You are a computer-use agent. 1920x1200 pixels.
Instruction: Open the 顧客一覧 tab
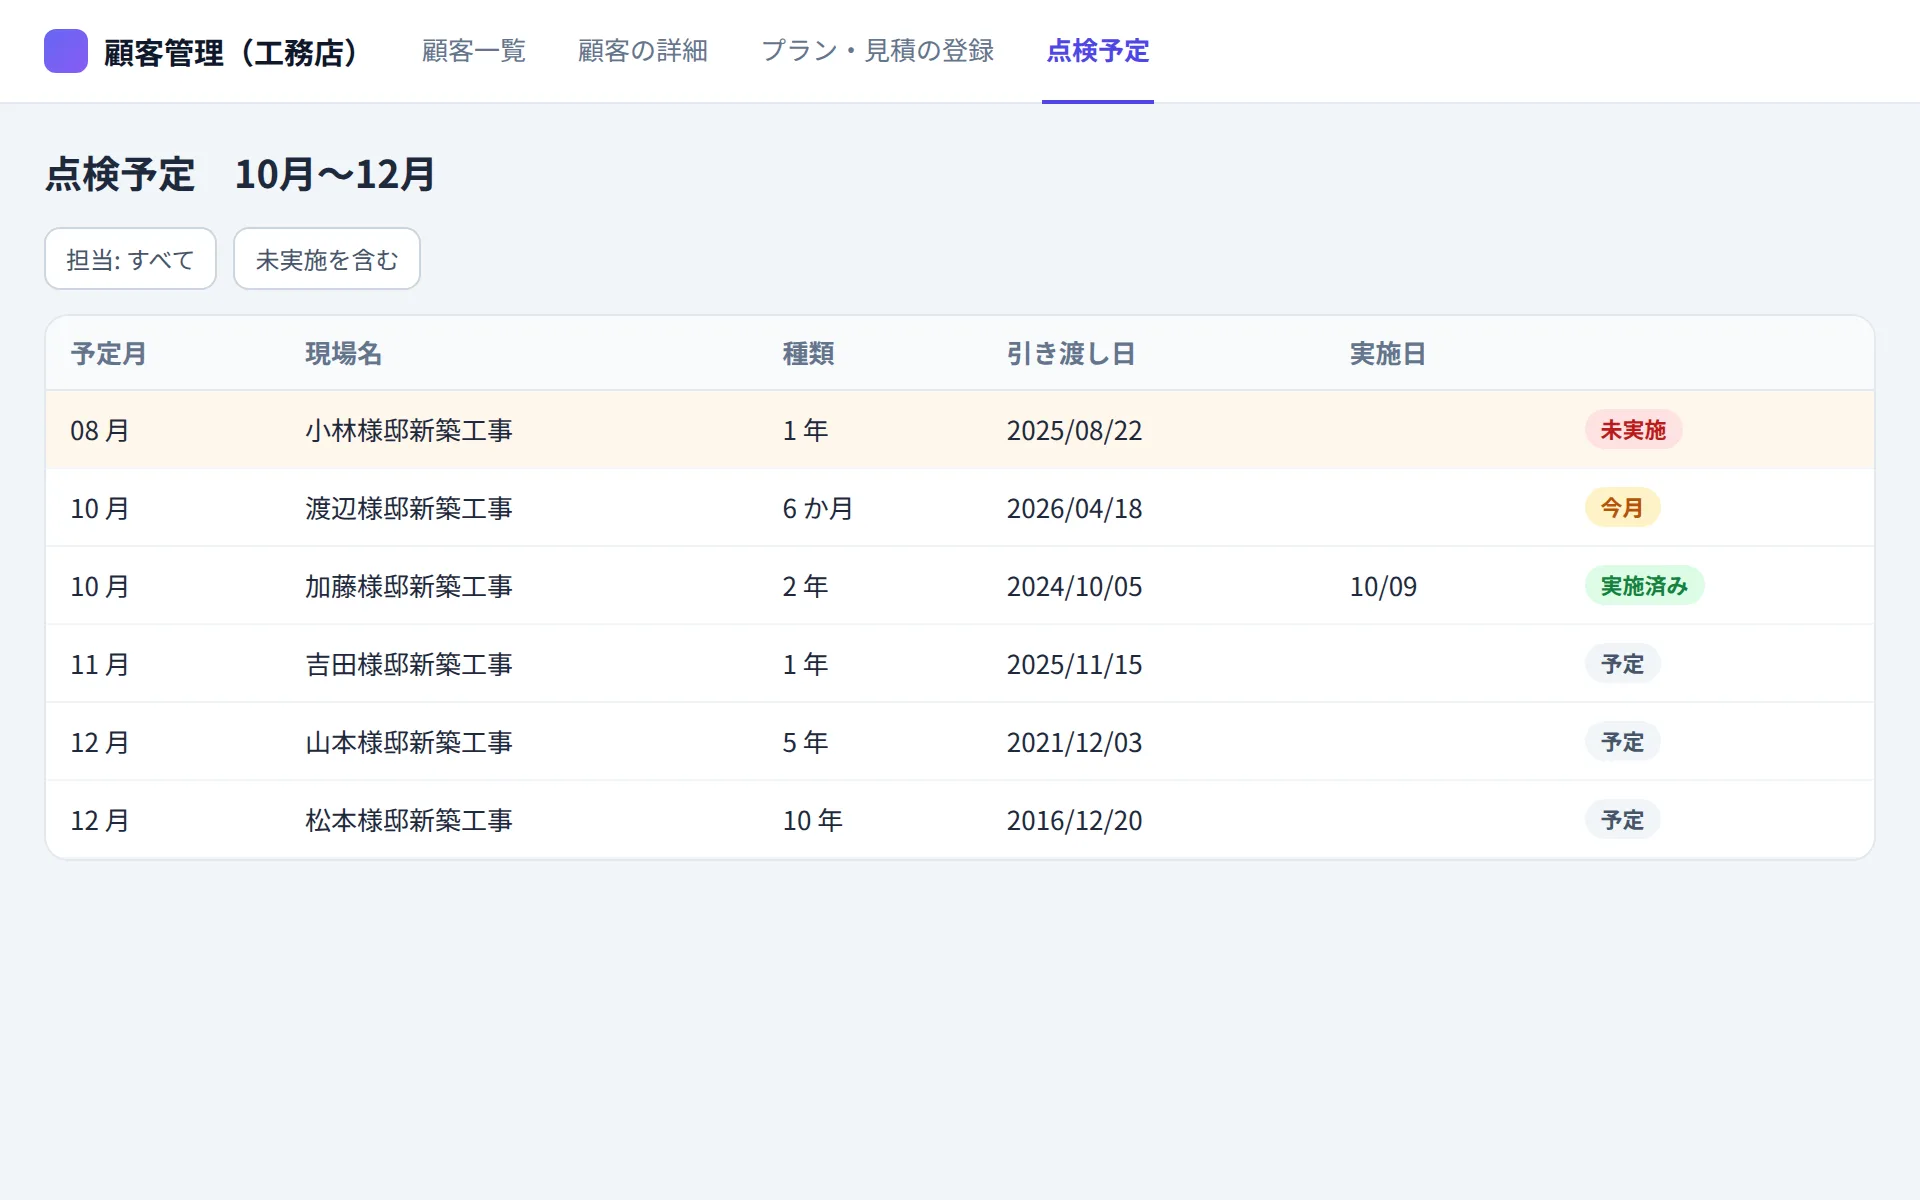click(x=474, y=51)
